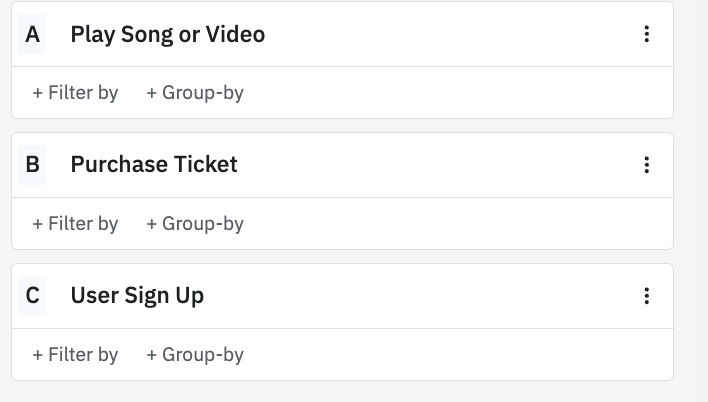Open the kebab menu for User Sign Up

646,295
